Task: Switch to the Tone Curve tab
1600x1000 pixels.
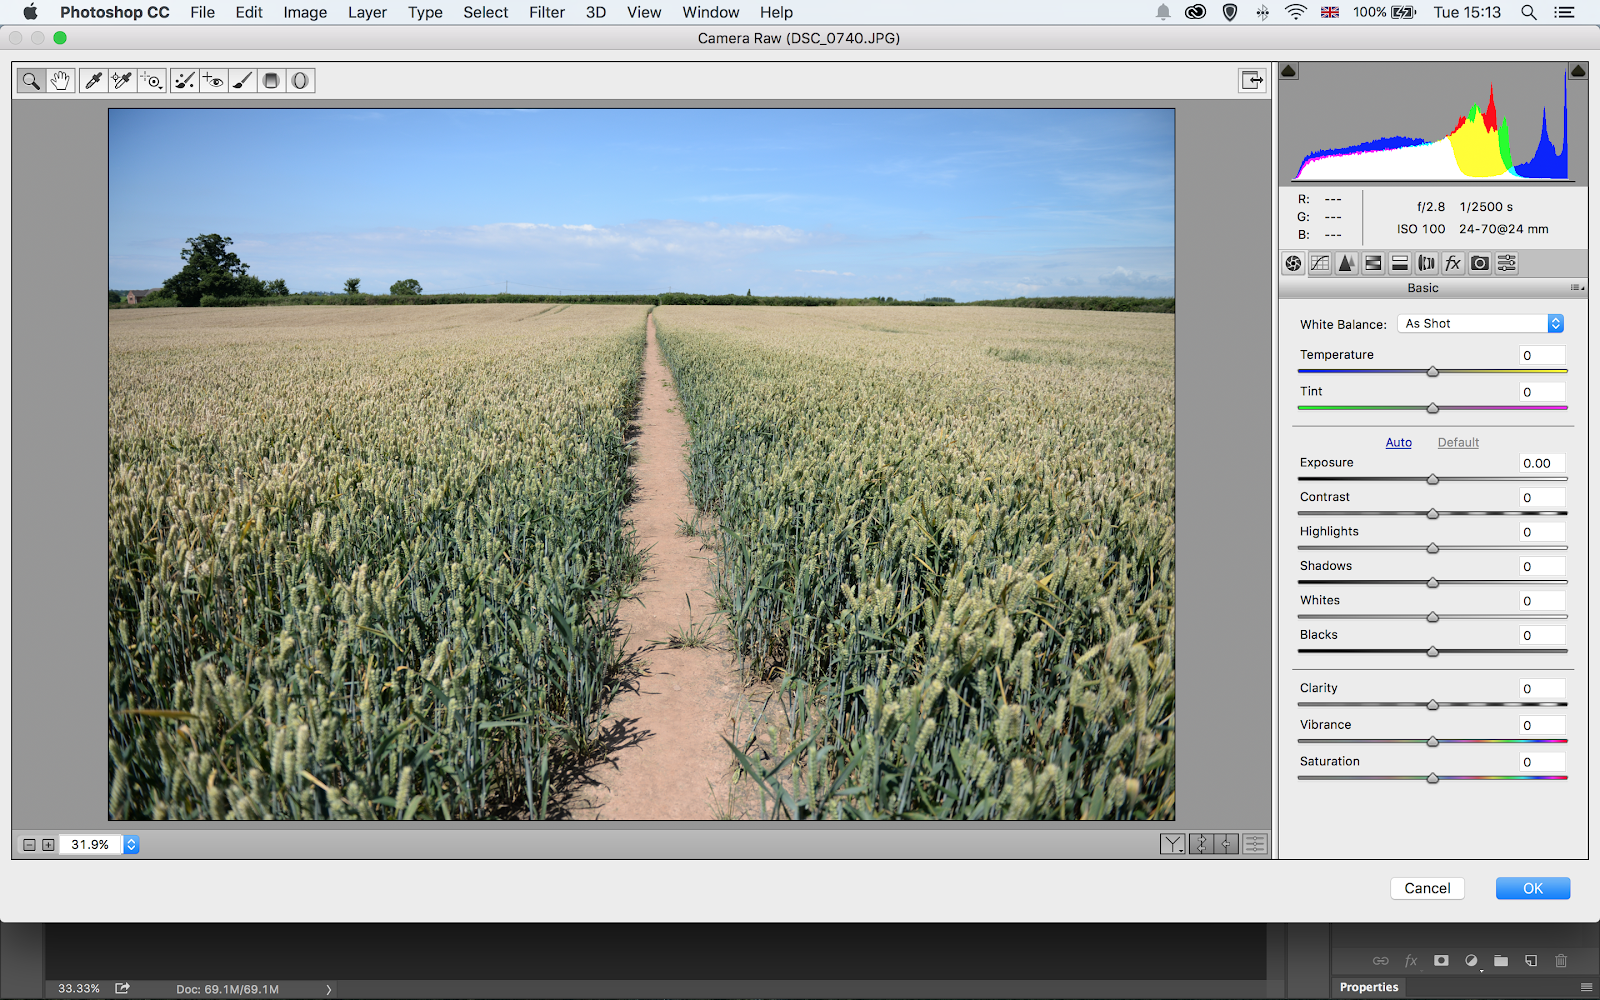Action: 1320,263
